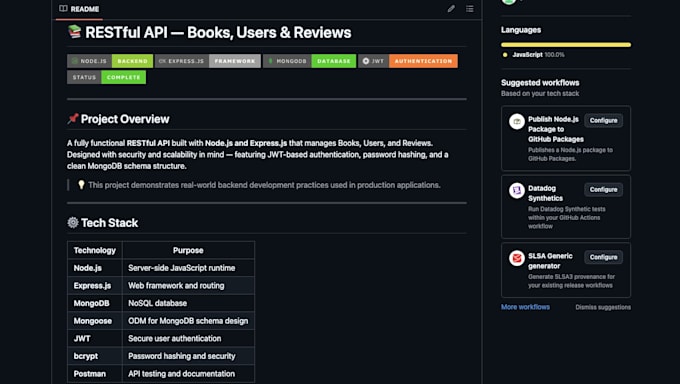Click the Express.js Framework badge
The height and width of the screenshot is (384, 680).
[208, 61]
